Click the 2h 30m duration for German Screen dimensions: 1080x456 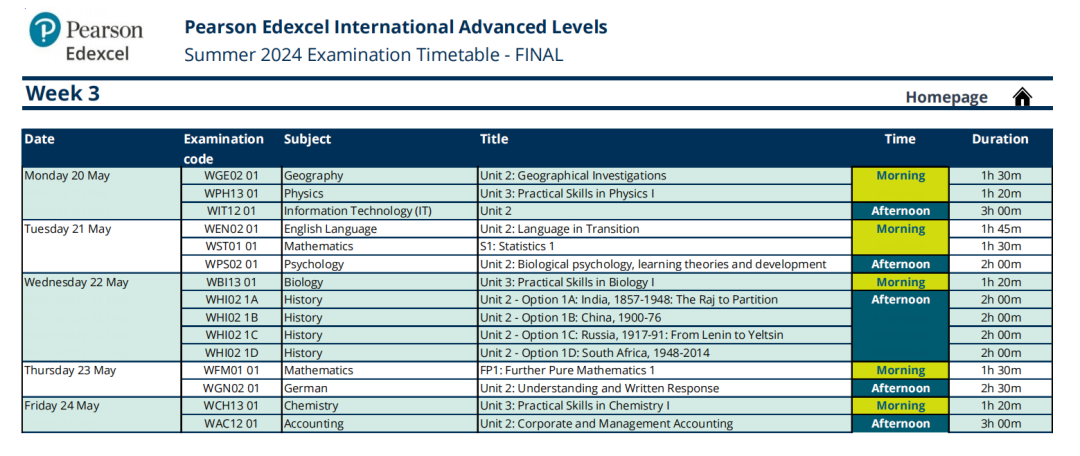(1001, 388)
